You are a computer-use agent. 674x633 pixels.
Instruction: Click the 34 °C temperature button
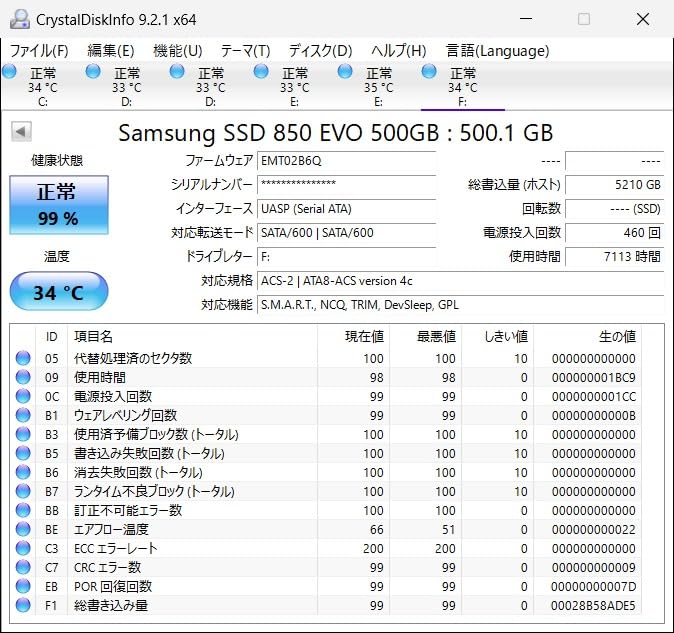58,292
